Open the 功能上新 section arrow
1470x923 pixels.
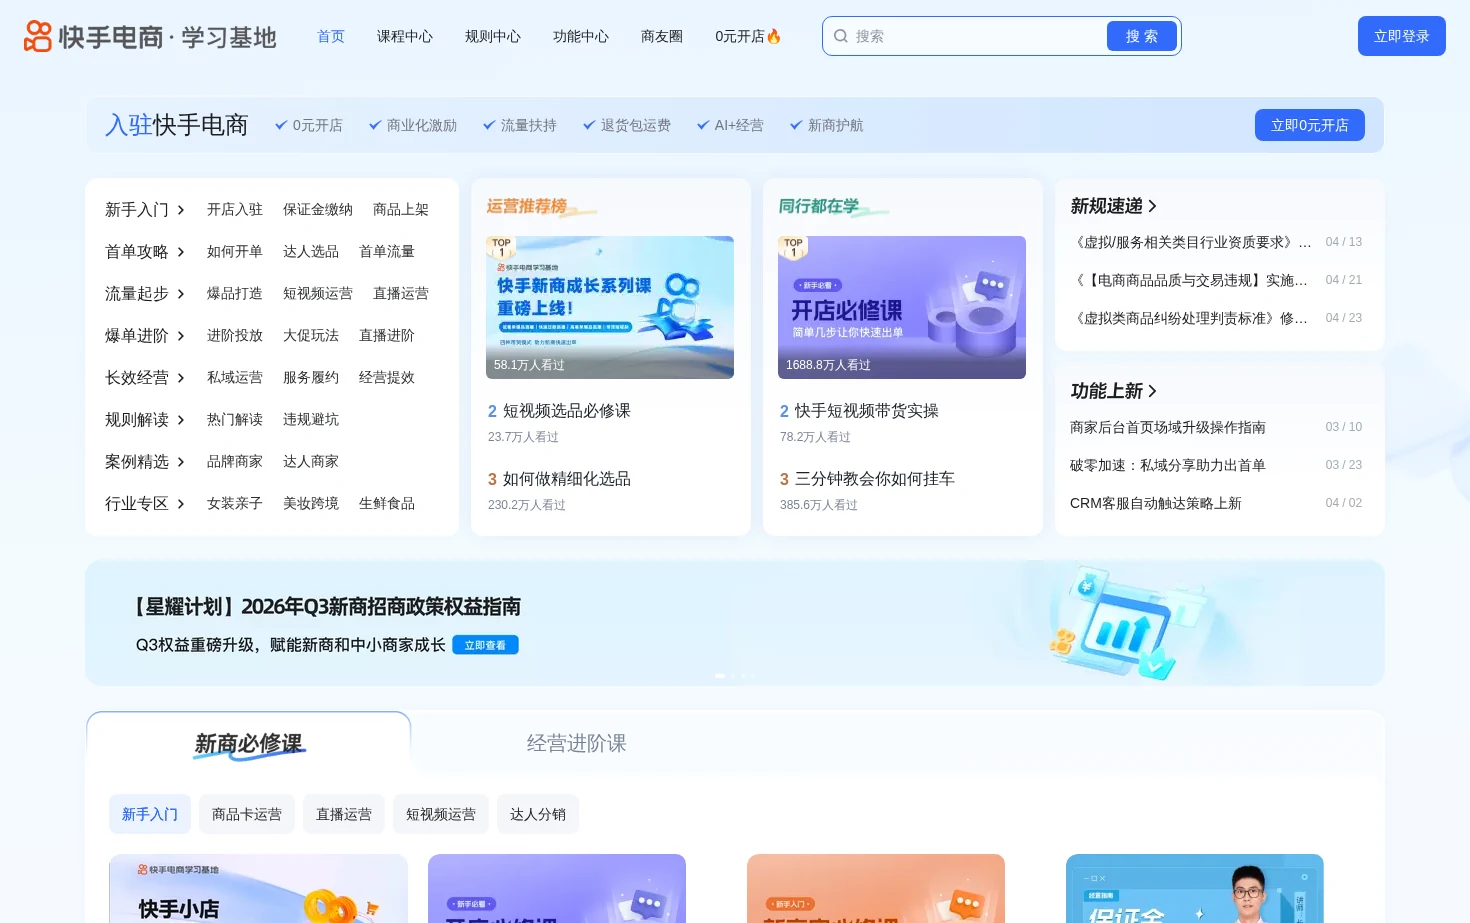pos(1152,391)
